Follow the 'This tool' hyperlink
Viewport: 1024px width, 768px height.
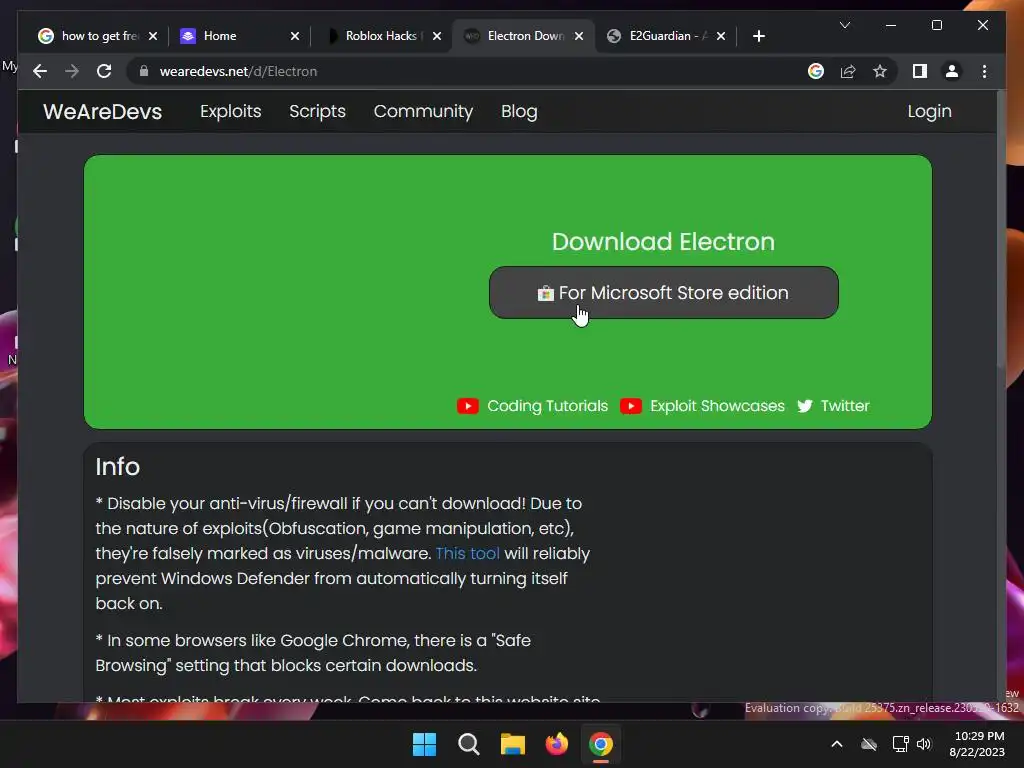point(468,553)
